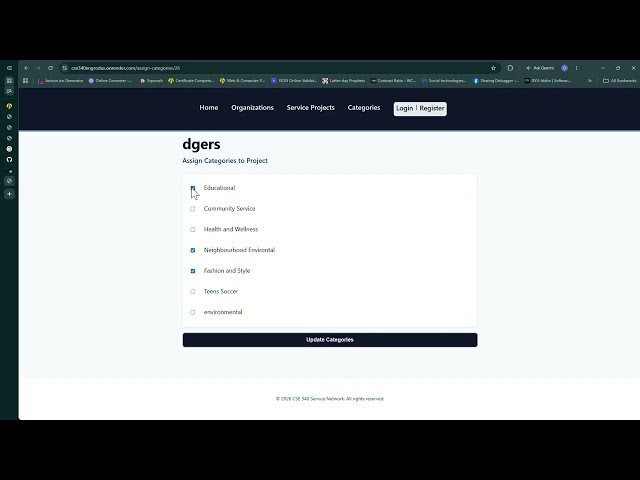The width and height of the screenshot is (640, 480).
Task: Switch to the teal-dot sidebar tab
Action: (9, 171)
